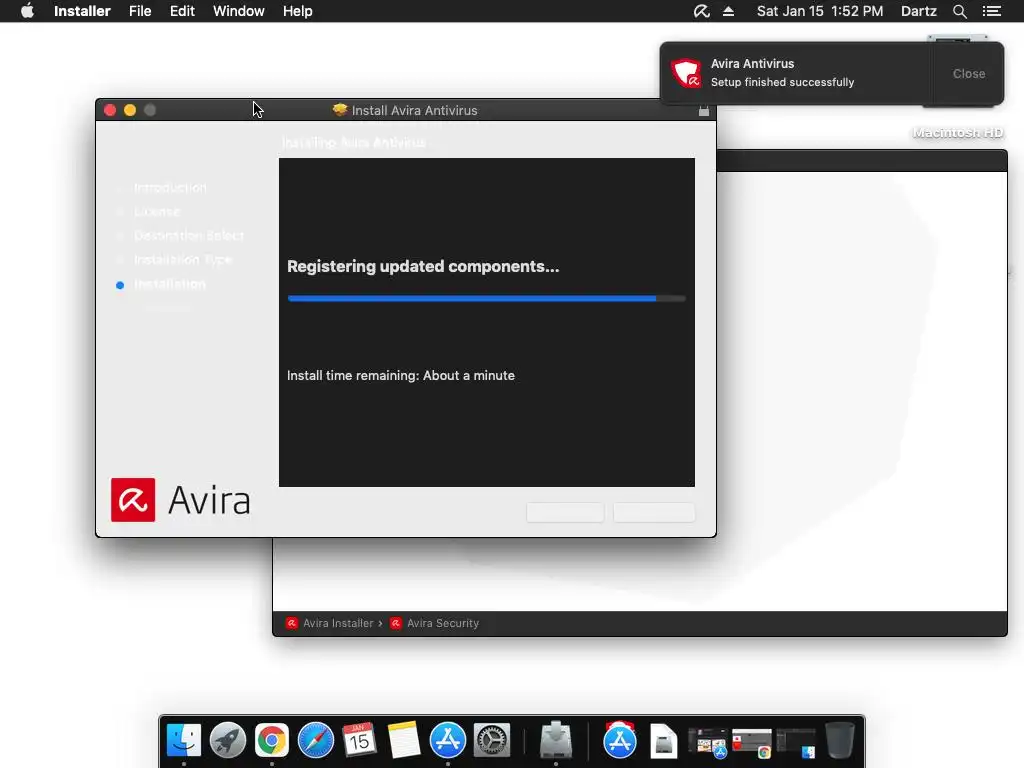Open Calendar from the Dock

359,741
